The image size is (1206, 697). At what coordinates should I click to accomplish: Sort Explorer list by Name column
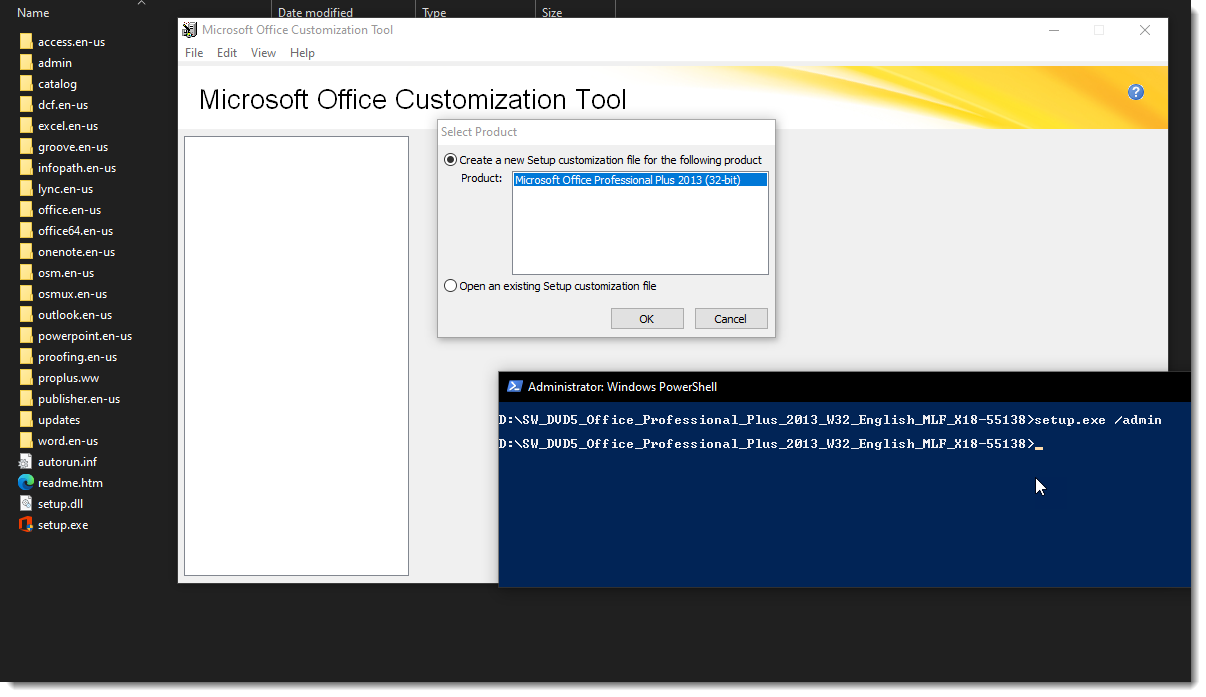(x=33, y=13)
